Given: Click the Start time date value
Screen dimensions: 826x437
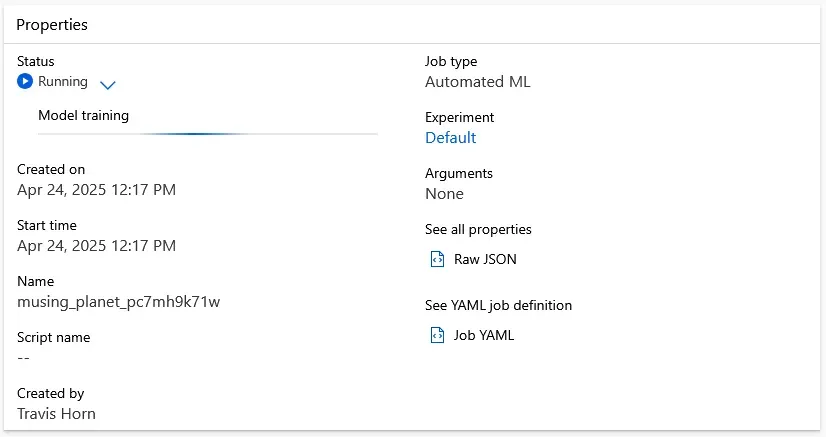Looking at the screenshot, I should 96,246.
